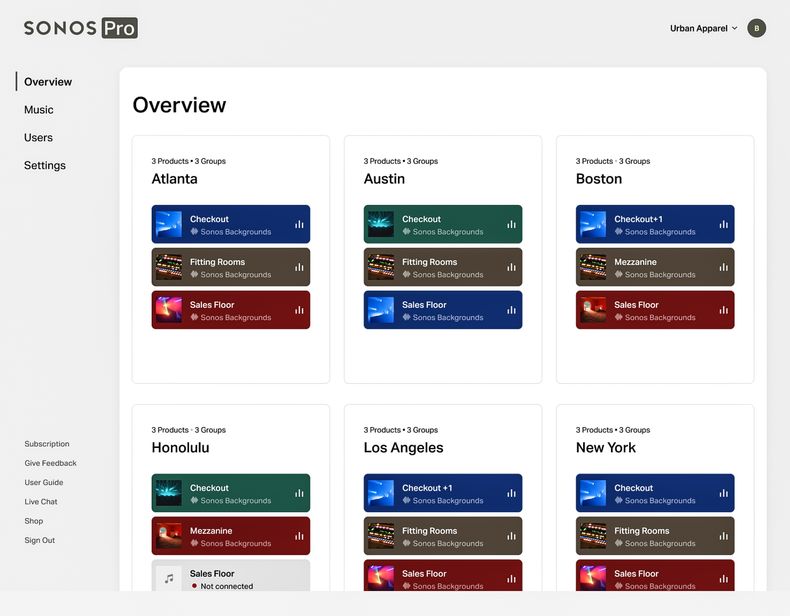This screenshot has width=790, height=616.
Task: Click Los Angeles Checkout +1 album art
Action: pos(381,493)
